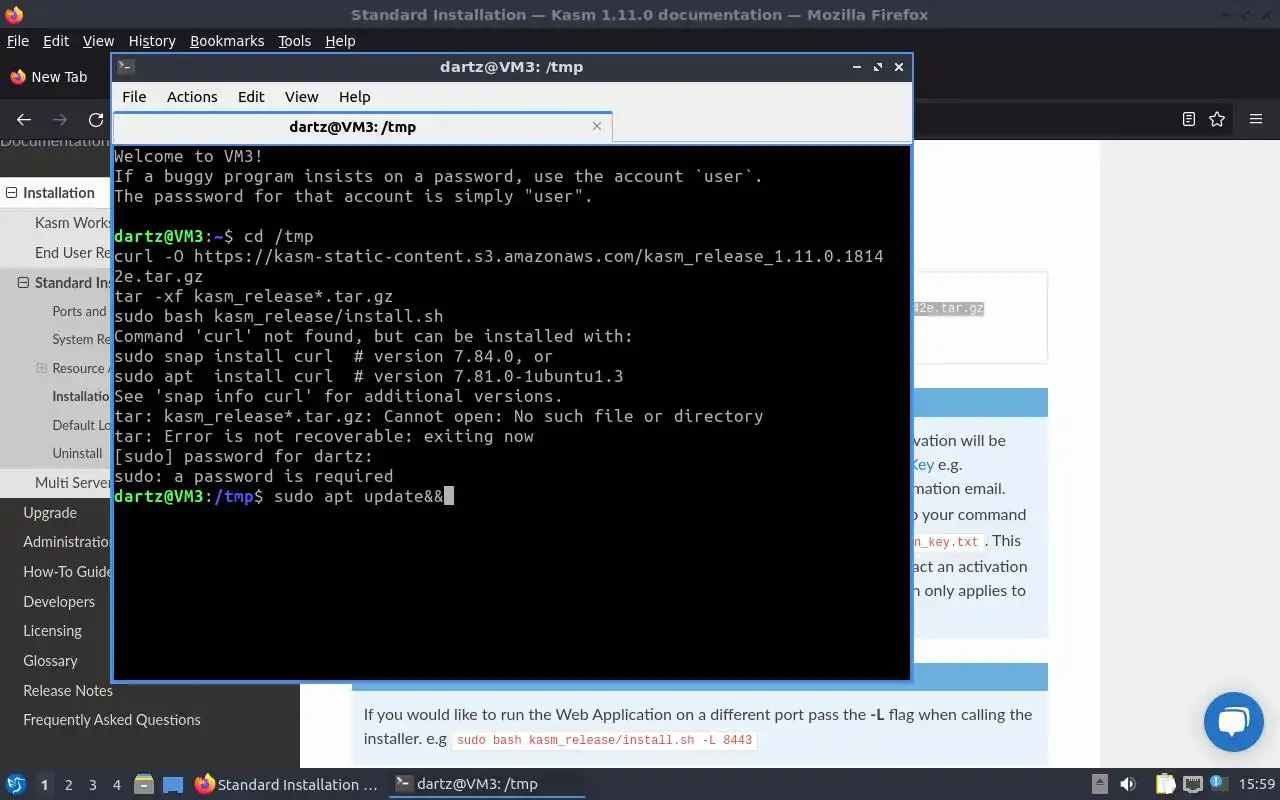
Task: Open the Glossary sidebar link
Action: [50, 661]
